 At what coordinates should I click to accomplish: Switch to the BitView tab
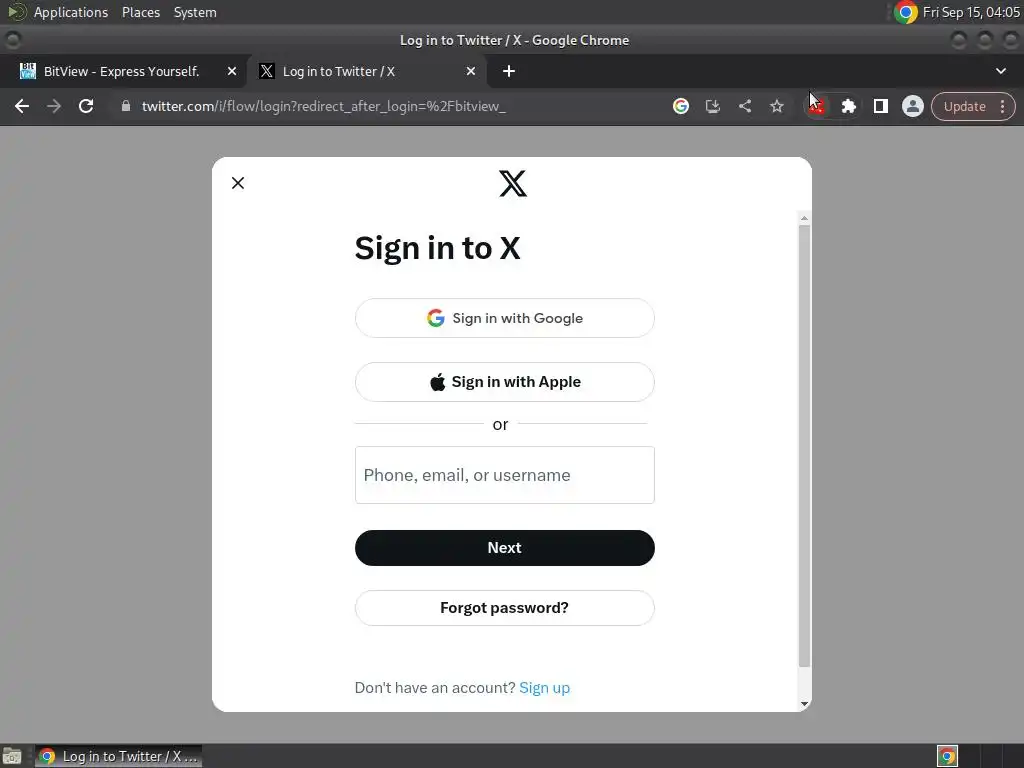click(x=122, y=71)
